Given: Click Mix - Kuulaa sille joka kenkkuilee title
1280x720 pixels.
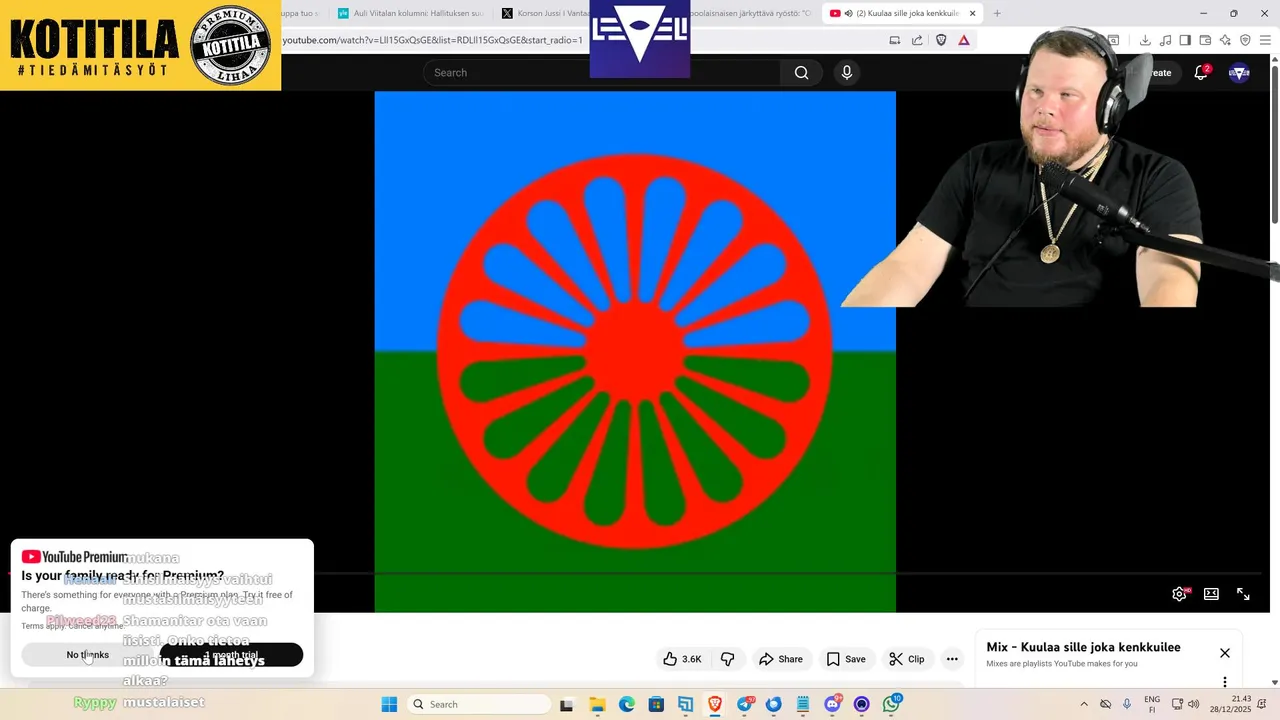Looking at the screenshot, I should [x=1083, y=647].
